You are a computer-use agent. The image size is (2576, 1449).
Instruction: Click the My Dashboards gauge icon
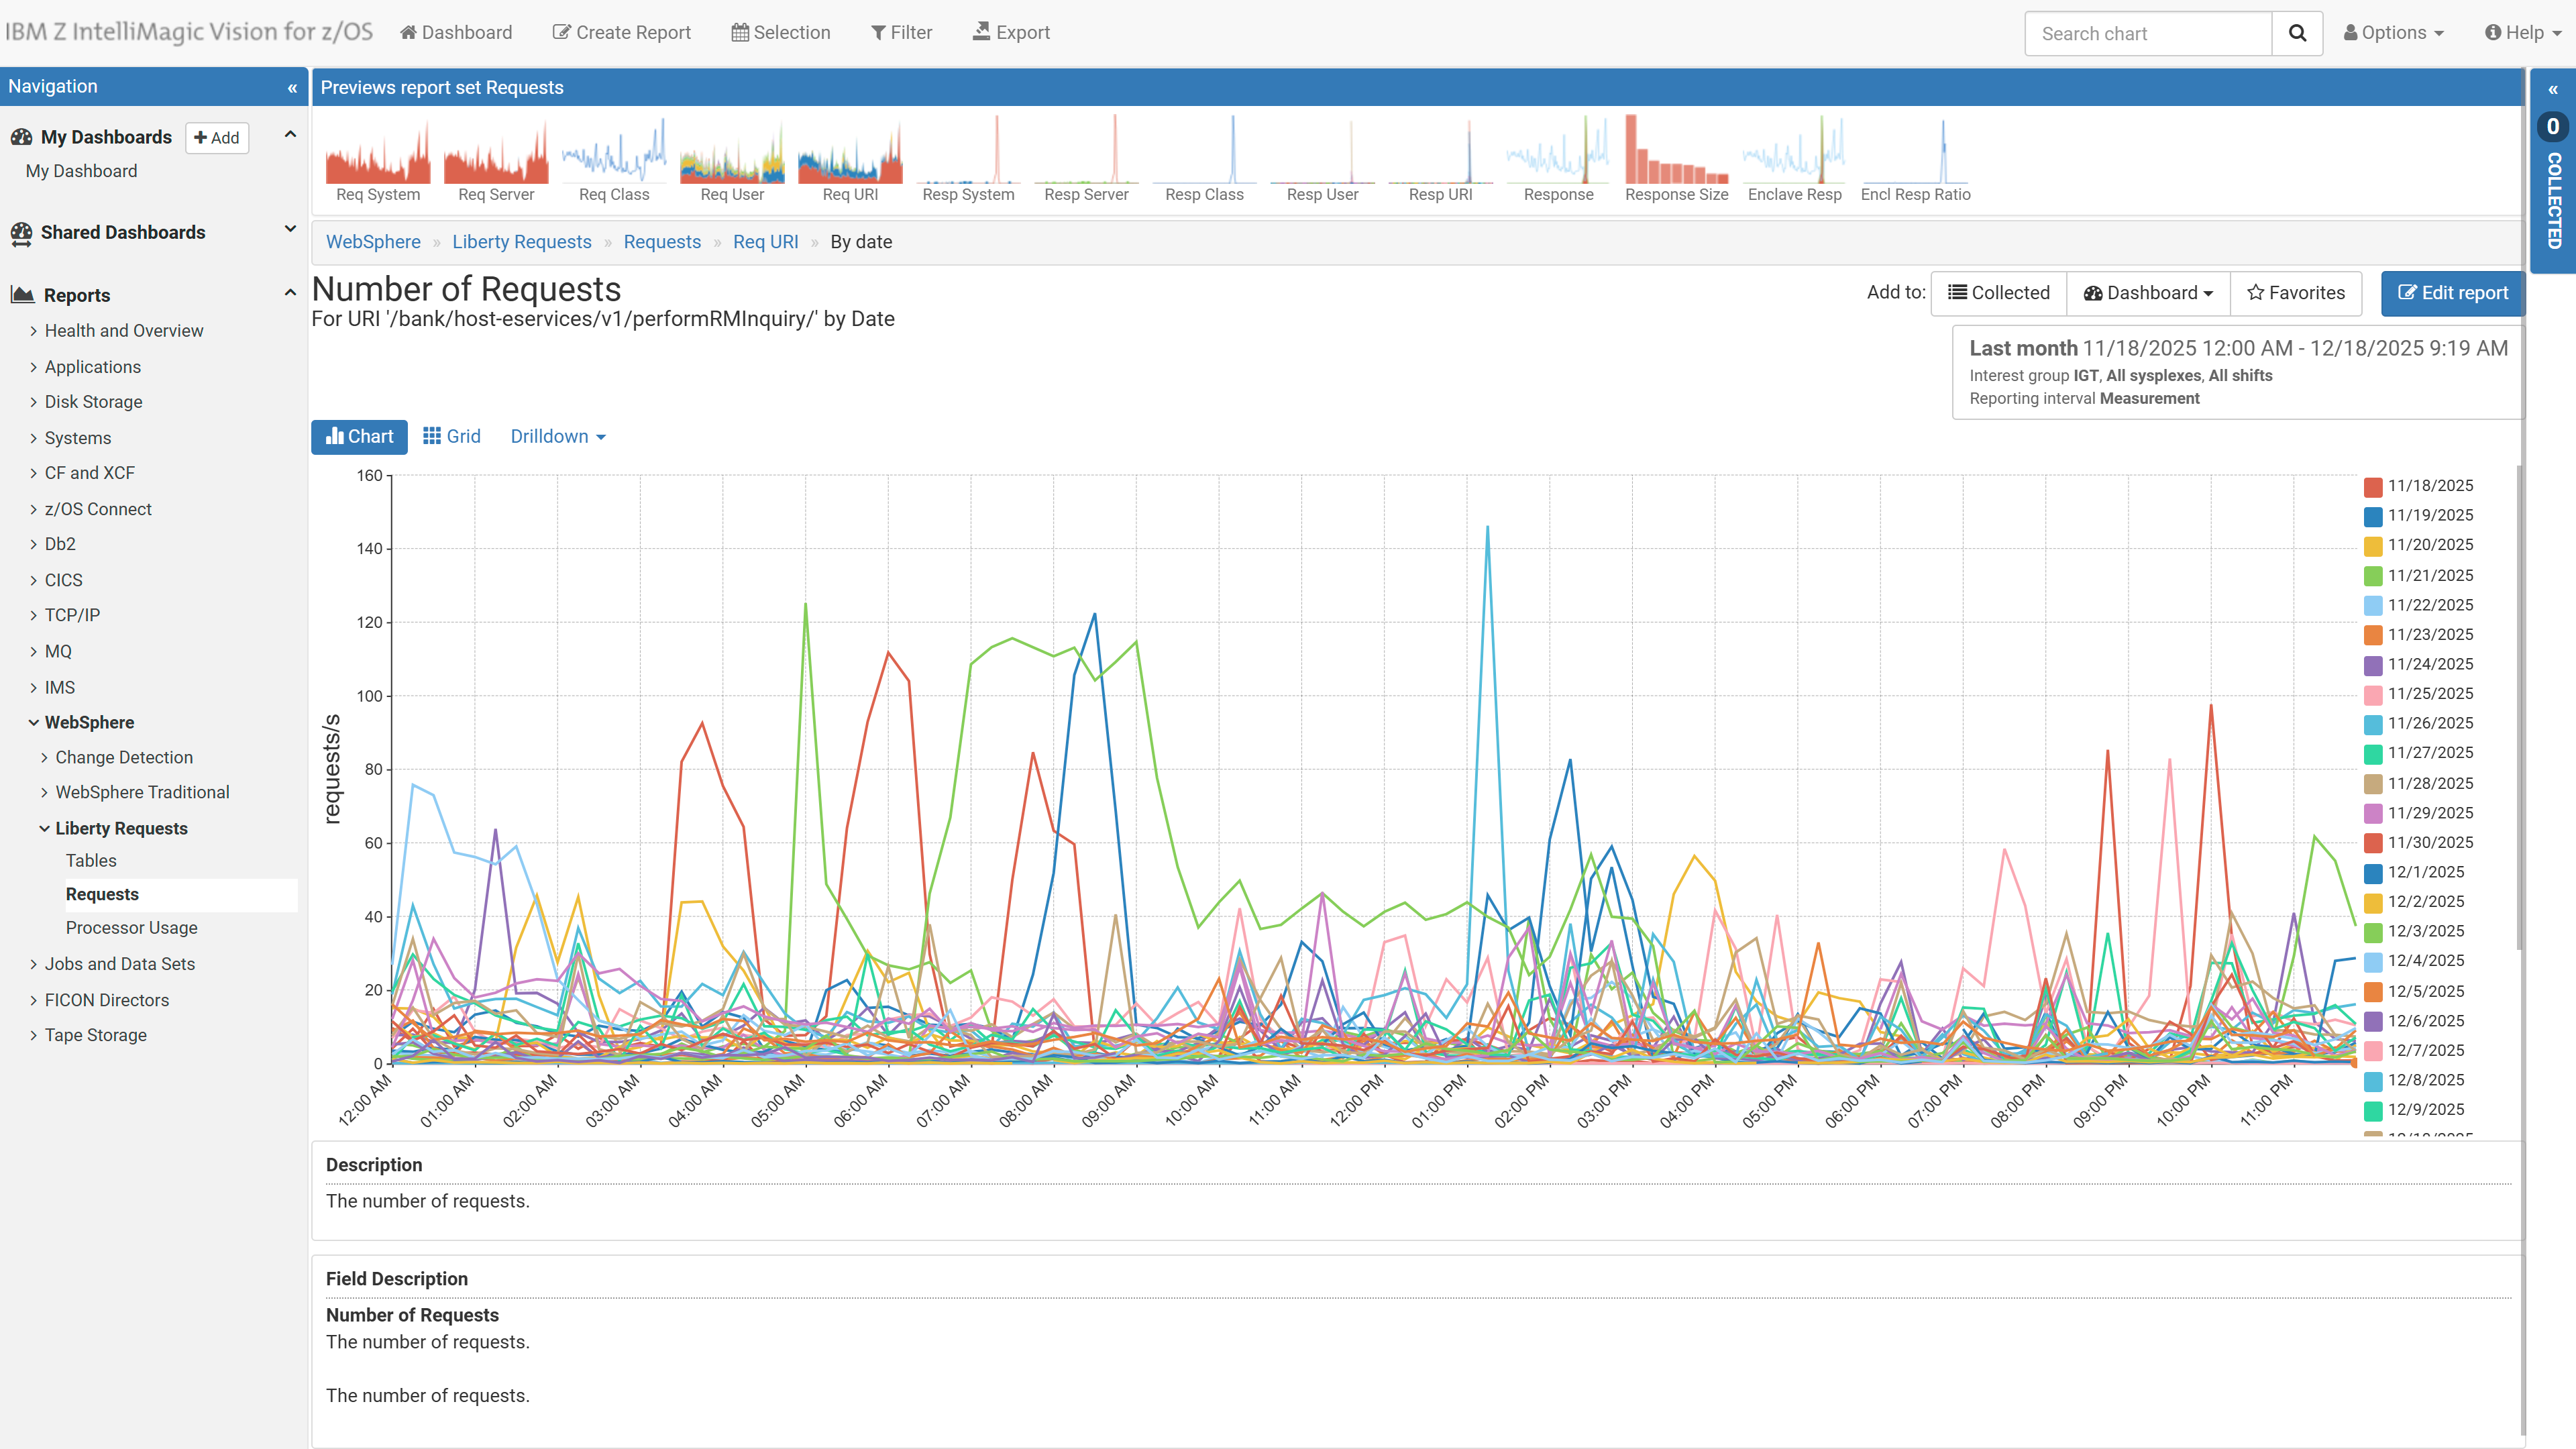(21, 137)
